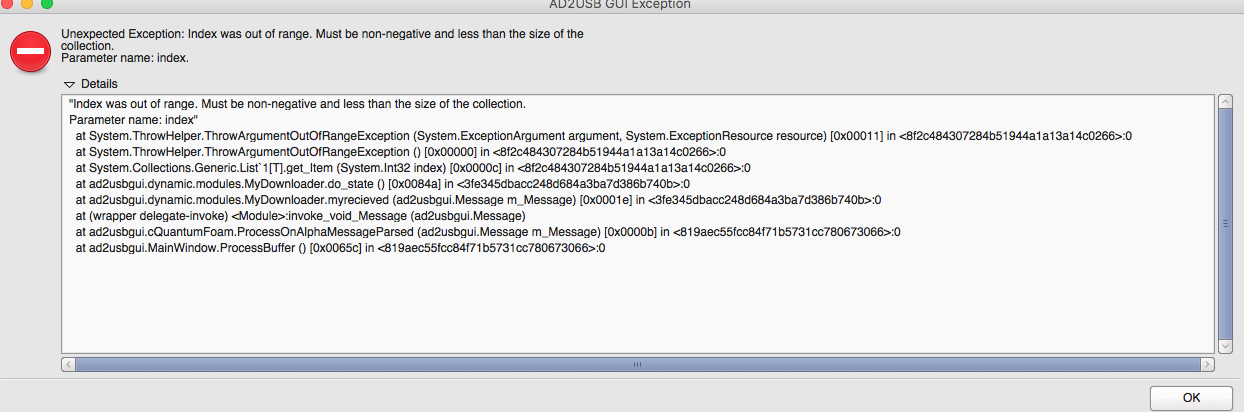Click the MainWindow.ProcessBuffer stack trace line
The width and height of the screenshot is (1244, 412).
coord(340,248)
